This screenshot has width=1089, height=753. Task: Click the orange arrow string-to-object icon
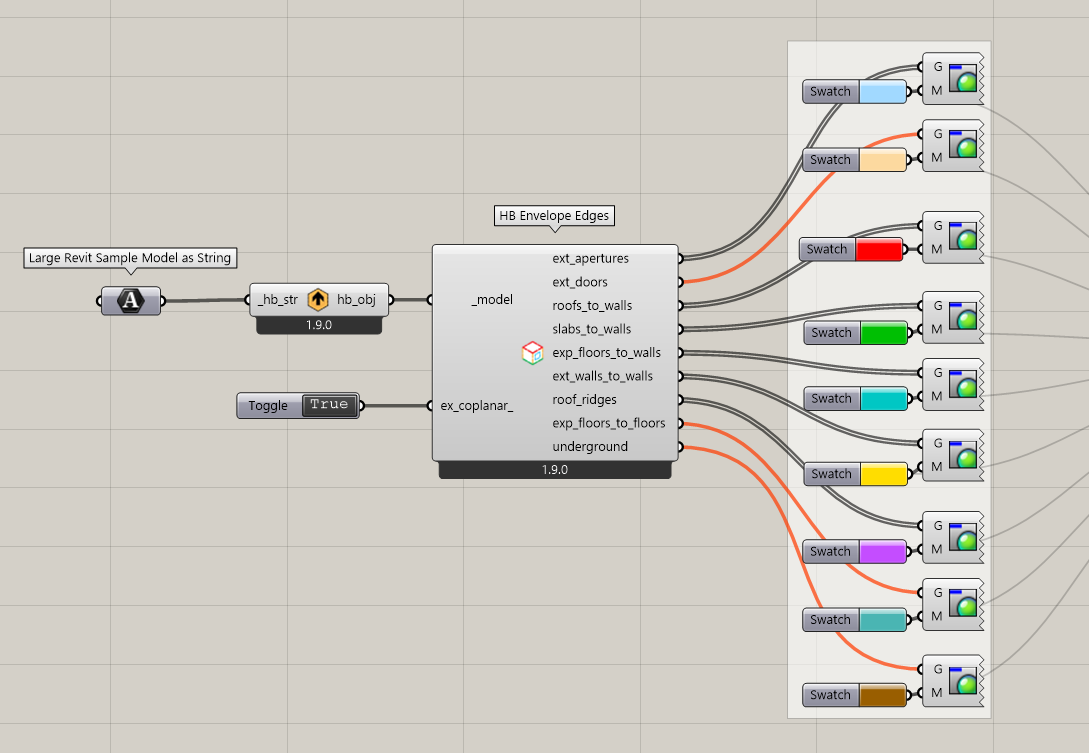pos(318,299)
